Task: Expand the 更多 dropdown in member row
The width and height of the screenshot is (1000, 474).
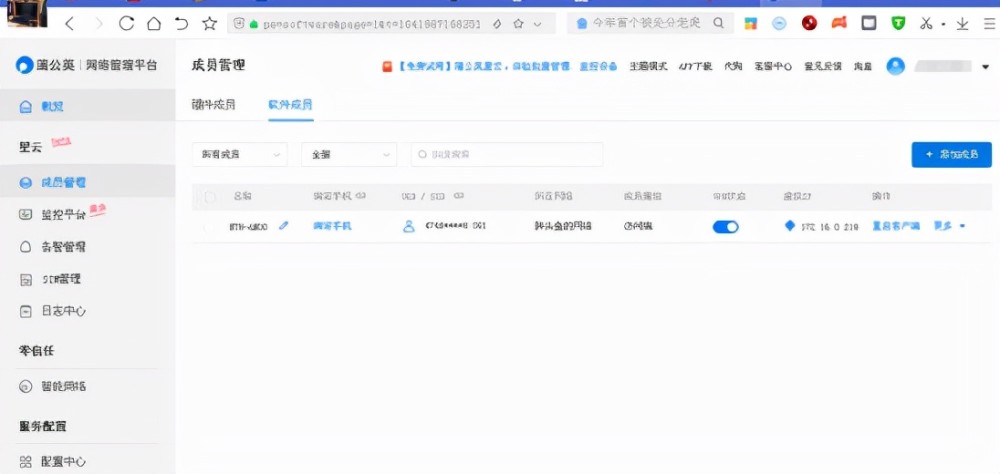Action: [949, 226]
